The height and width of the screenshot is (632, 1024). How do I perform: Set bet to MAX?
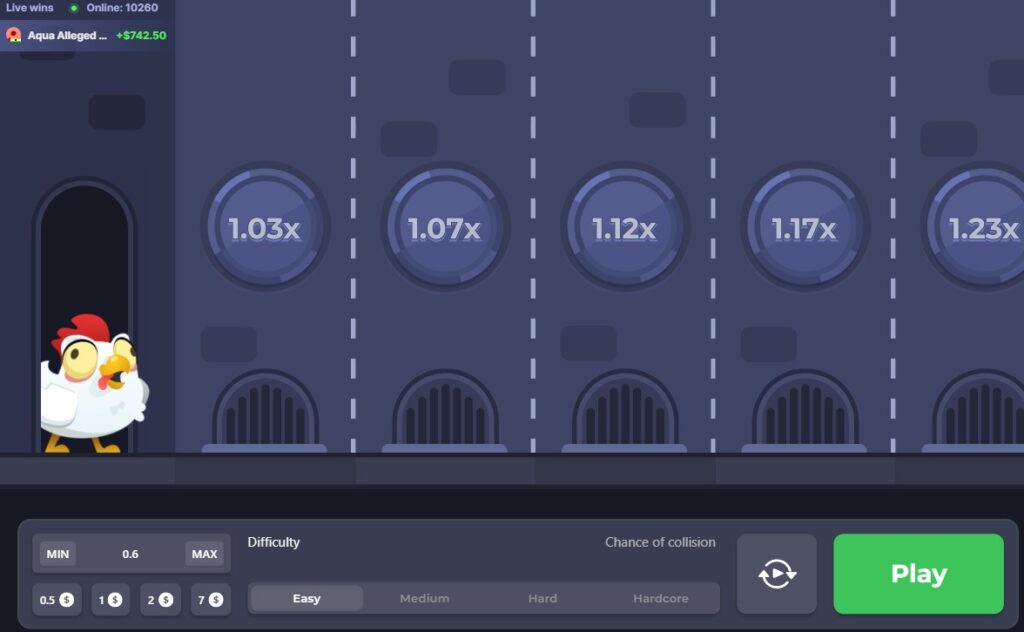pyautogui.click(x=204, y=554)
